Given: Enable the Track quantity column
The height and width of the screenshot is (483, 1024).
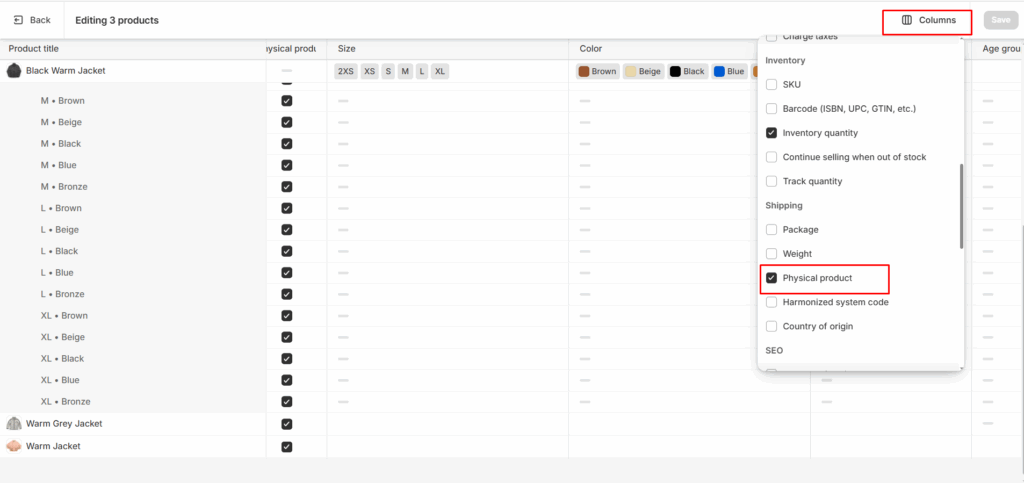Looking at the screenshot, I should pyautogui.click(x=771, y=181).
